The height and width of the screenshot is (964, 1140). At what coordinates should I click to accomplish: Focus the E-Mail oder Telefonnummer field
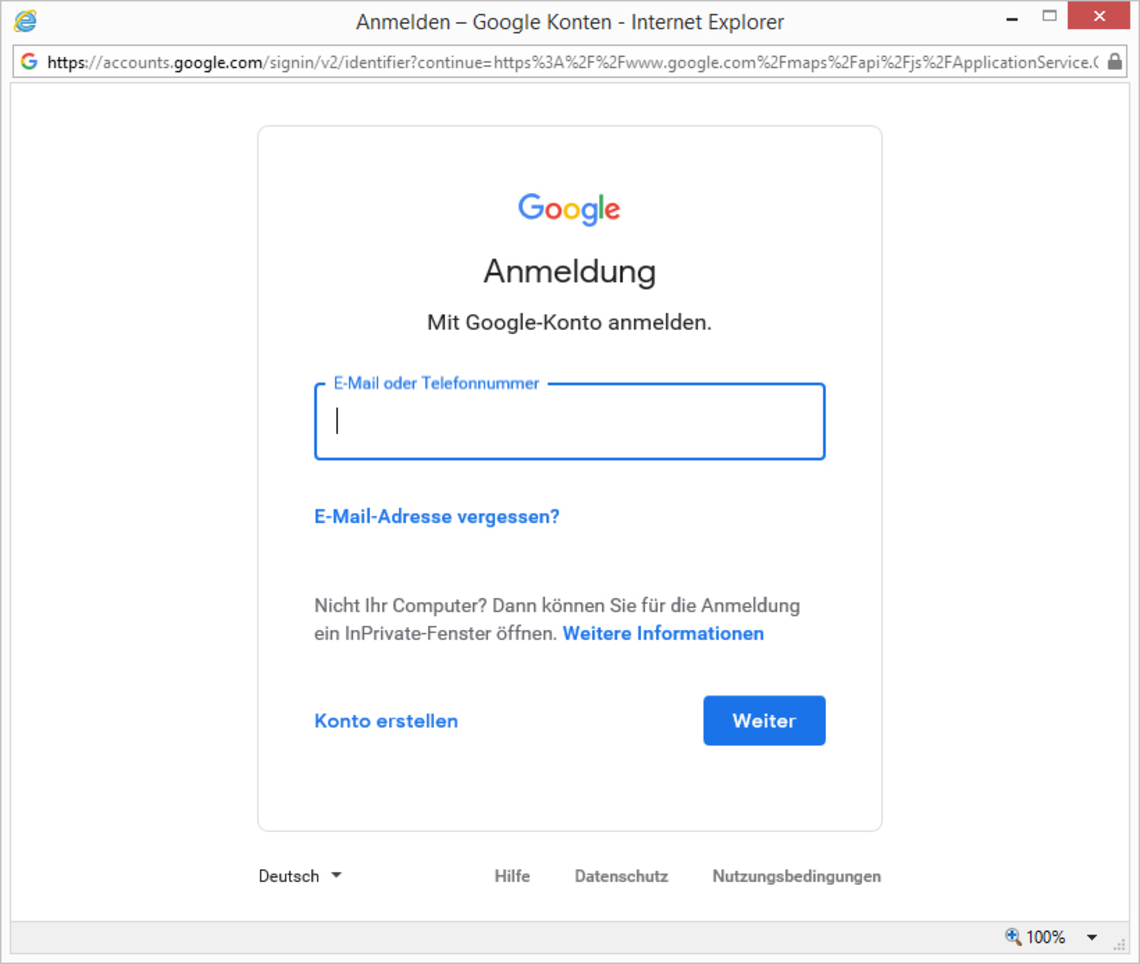pos(569,422)
